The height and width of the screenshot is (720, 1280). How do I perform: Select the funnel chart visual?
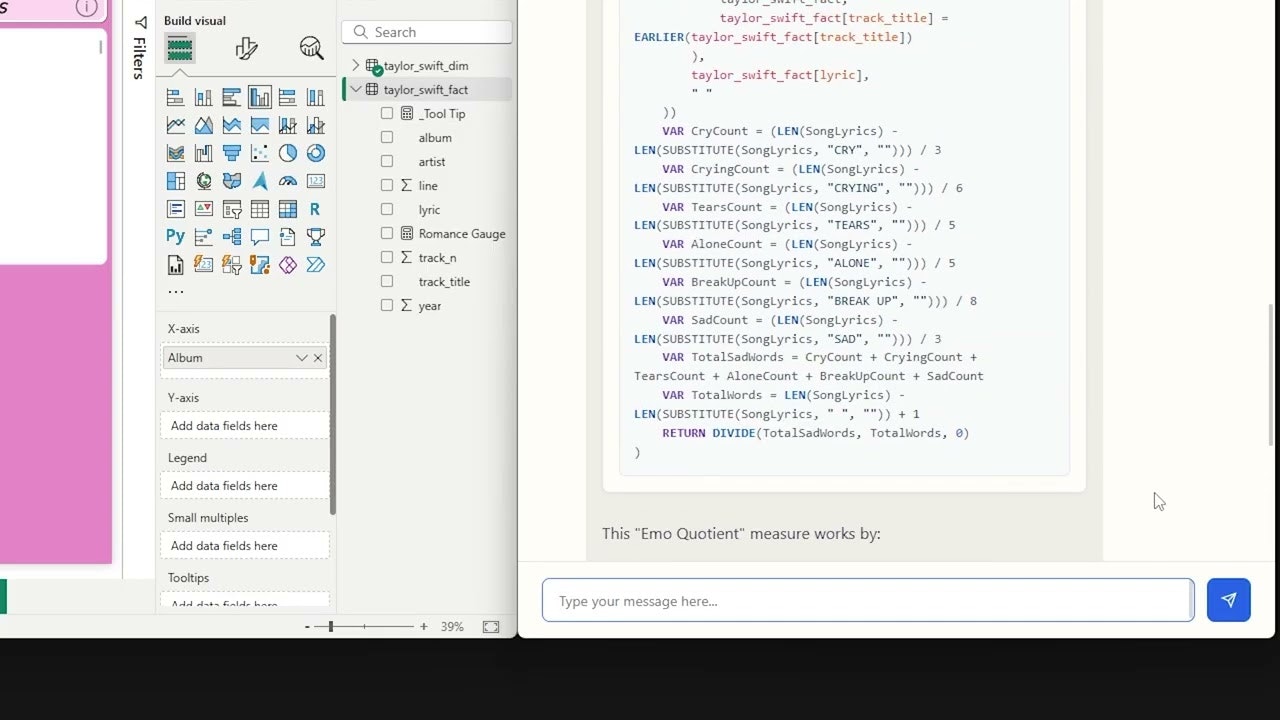tap(231, 153)
